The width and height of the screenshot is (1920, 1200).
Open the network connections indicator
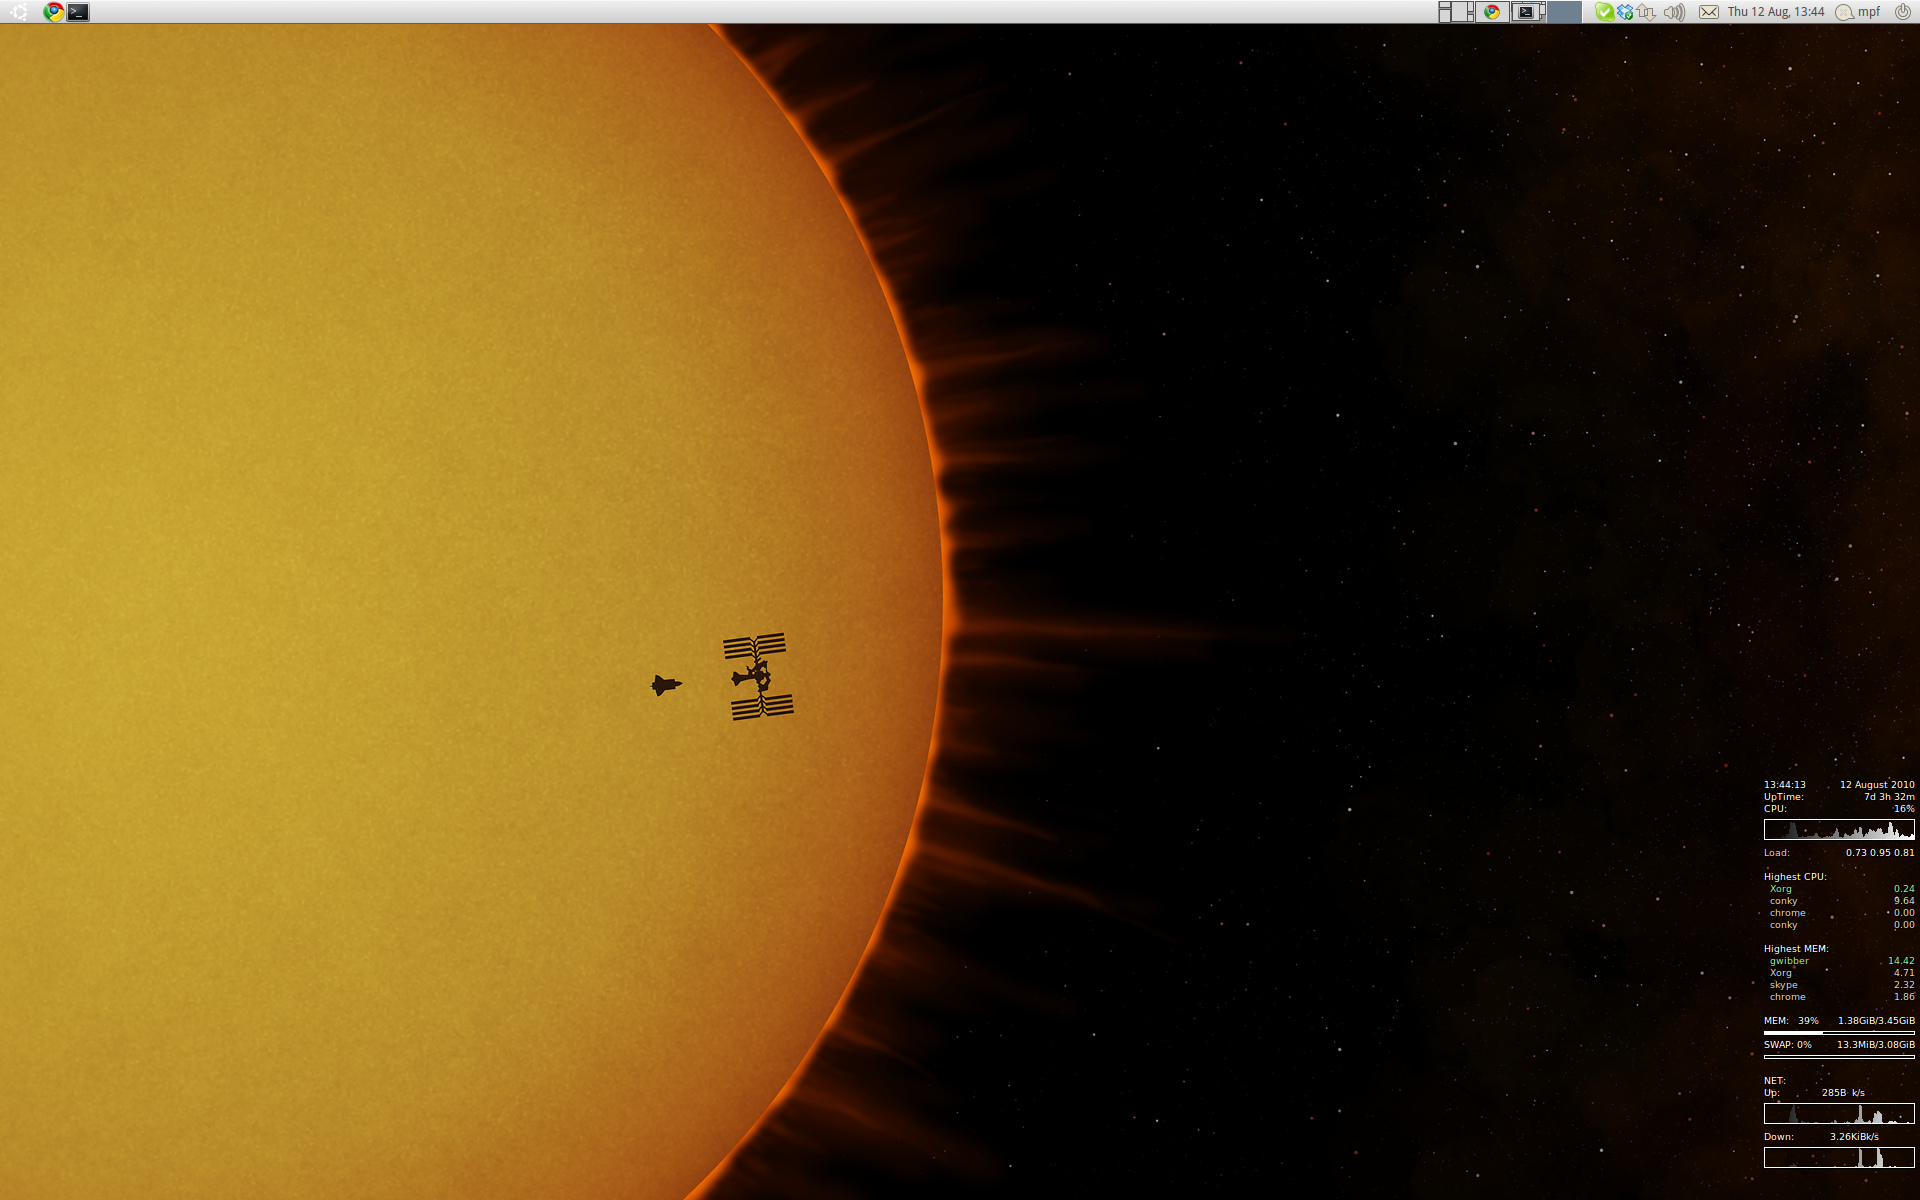(x=1647, y=12)
